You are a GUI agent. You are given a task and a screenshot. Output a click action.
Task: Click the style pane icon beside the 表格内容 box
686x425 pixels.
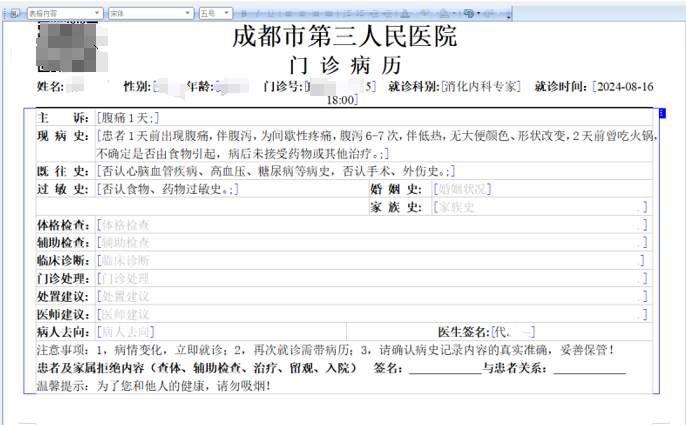pos(14,14)
